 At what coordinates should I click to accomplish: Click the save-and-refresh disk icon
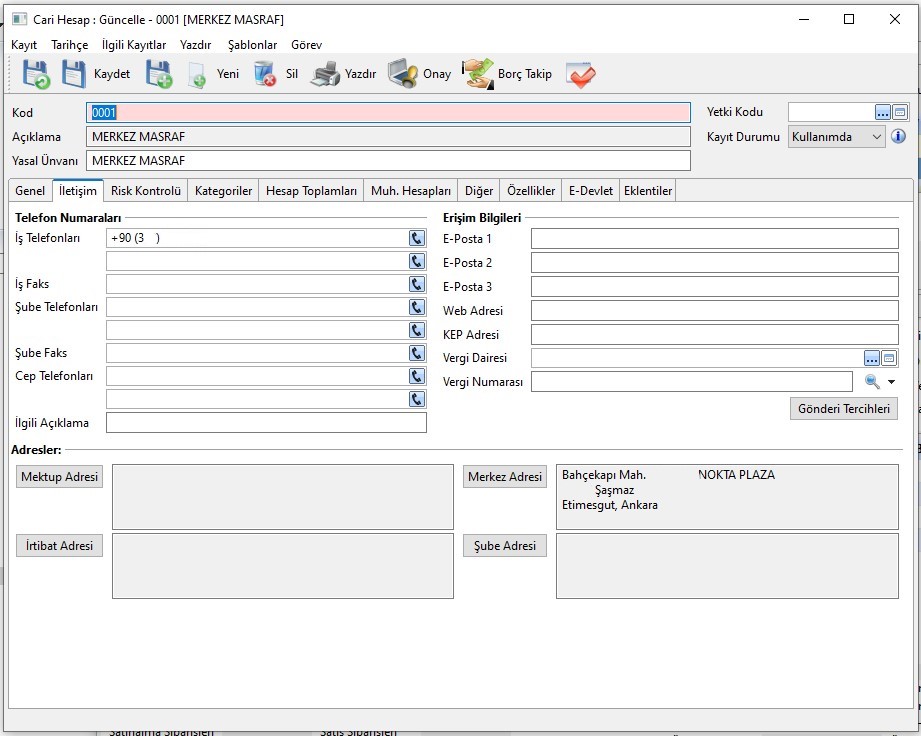[36, 74]
